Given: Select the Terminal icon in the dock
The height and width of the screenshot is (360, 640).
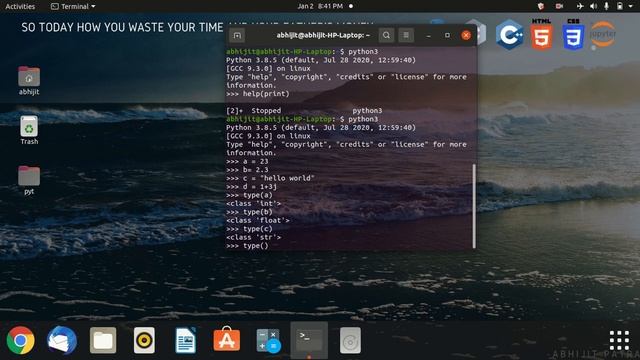Looking at the screenshot, I should click(x=309, y=340).
